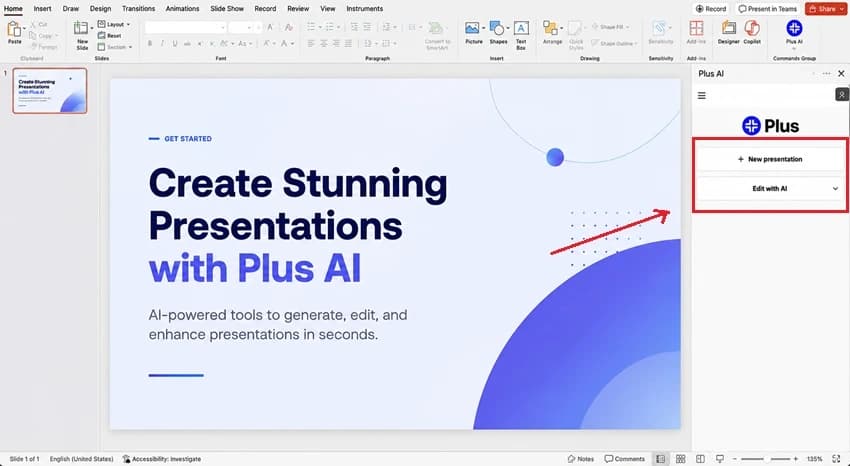Click the Record button top right

click(x=711, y=9)
